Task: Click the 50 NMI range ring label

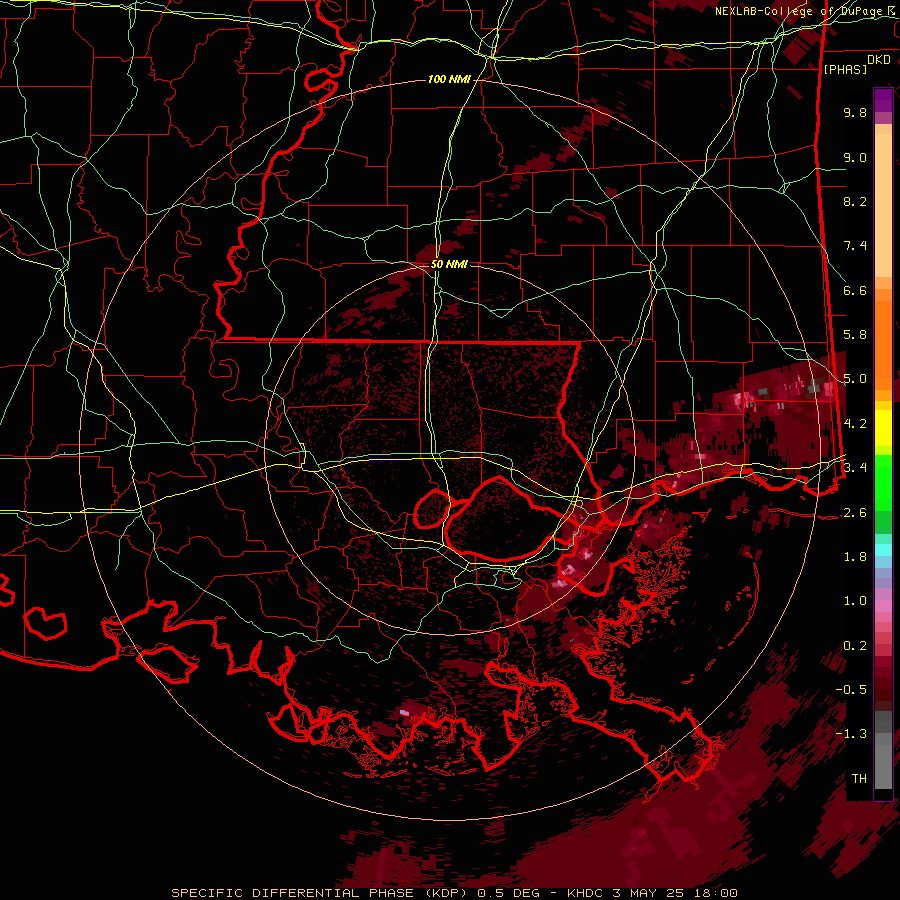Action: 449,265
